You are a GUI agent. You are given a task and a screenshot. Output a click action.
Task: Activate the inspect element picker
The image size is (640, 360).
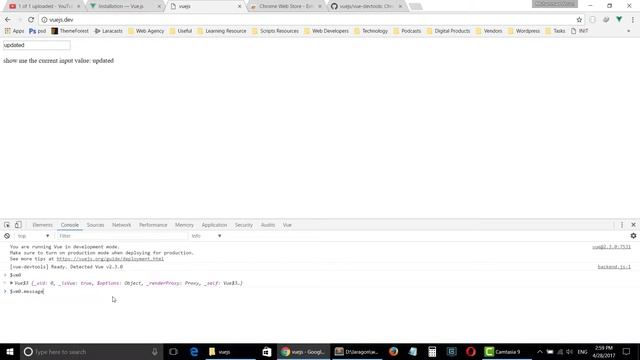(x=7, y=225)
